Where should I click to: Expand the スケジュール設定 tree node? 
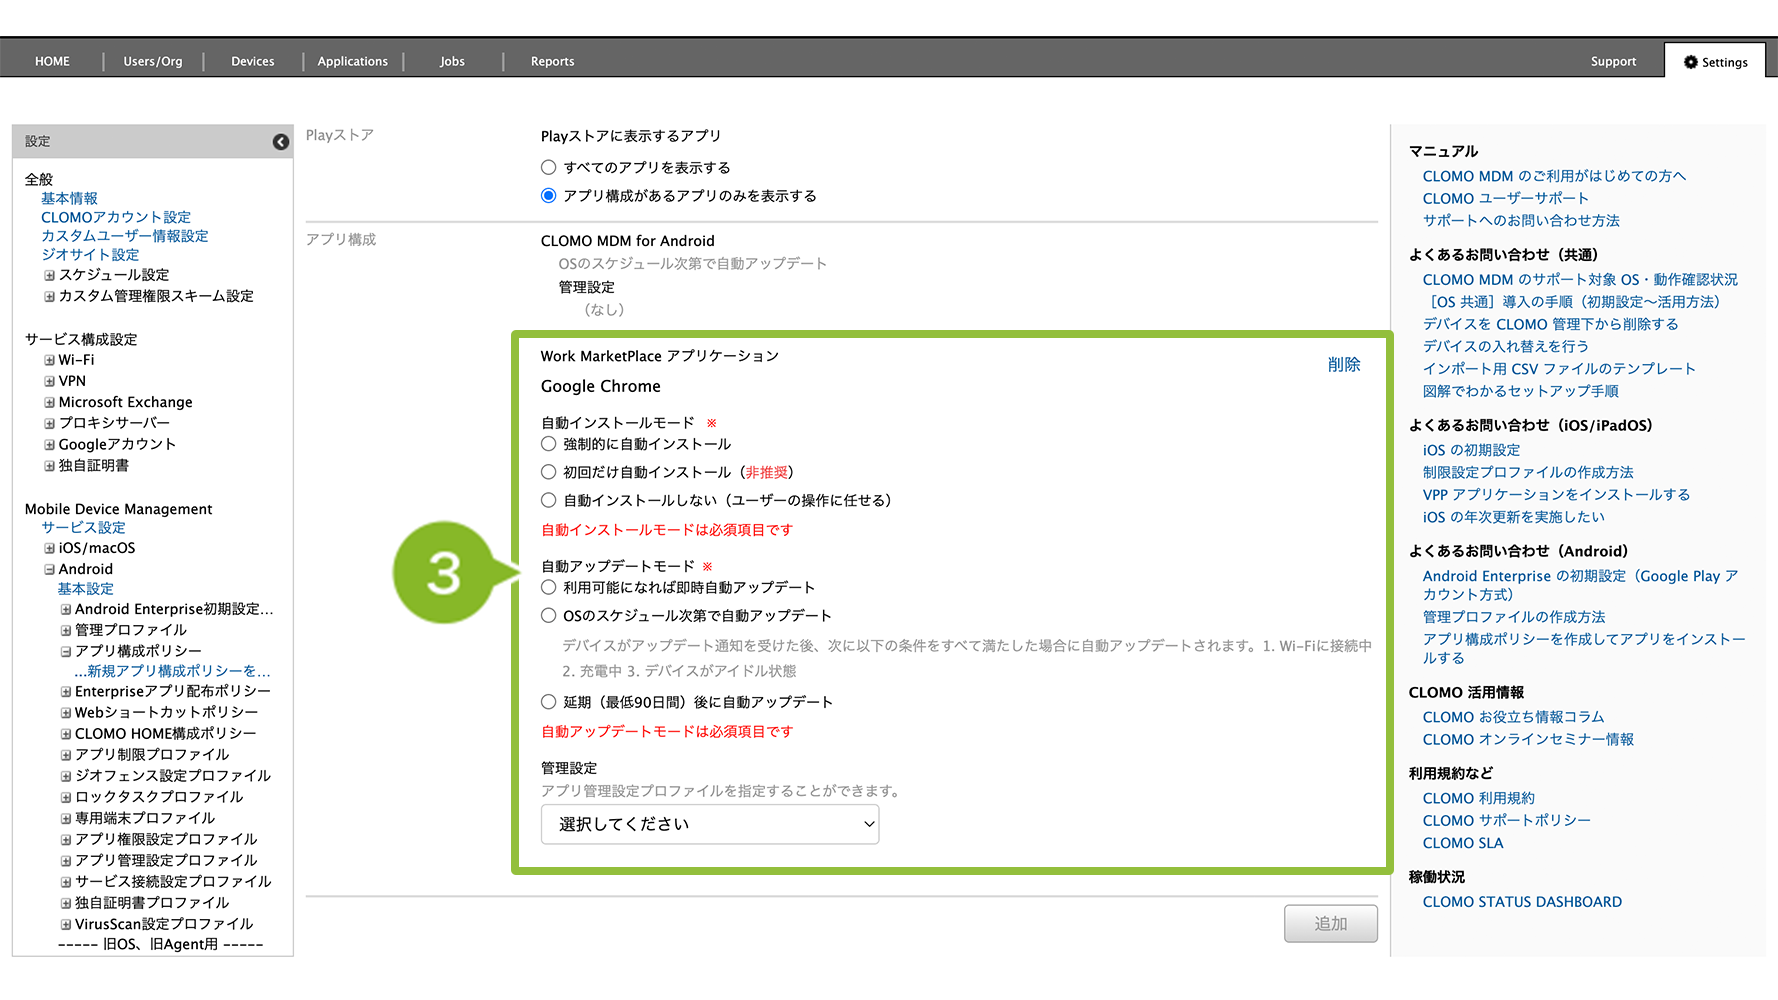tap(49, 275)
